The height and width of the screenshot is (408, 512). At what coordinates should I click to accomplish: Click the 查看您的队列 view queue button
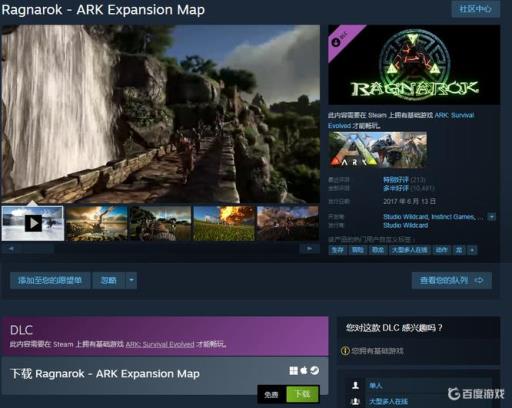[x=452, y=280]
